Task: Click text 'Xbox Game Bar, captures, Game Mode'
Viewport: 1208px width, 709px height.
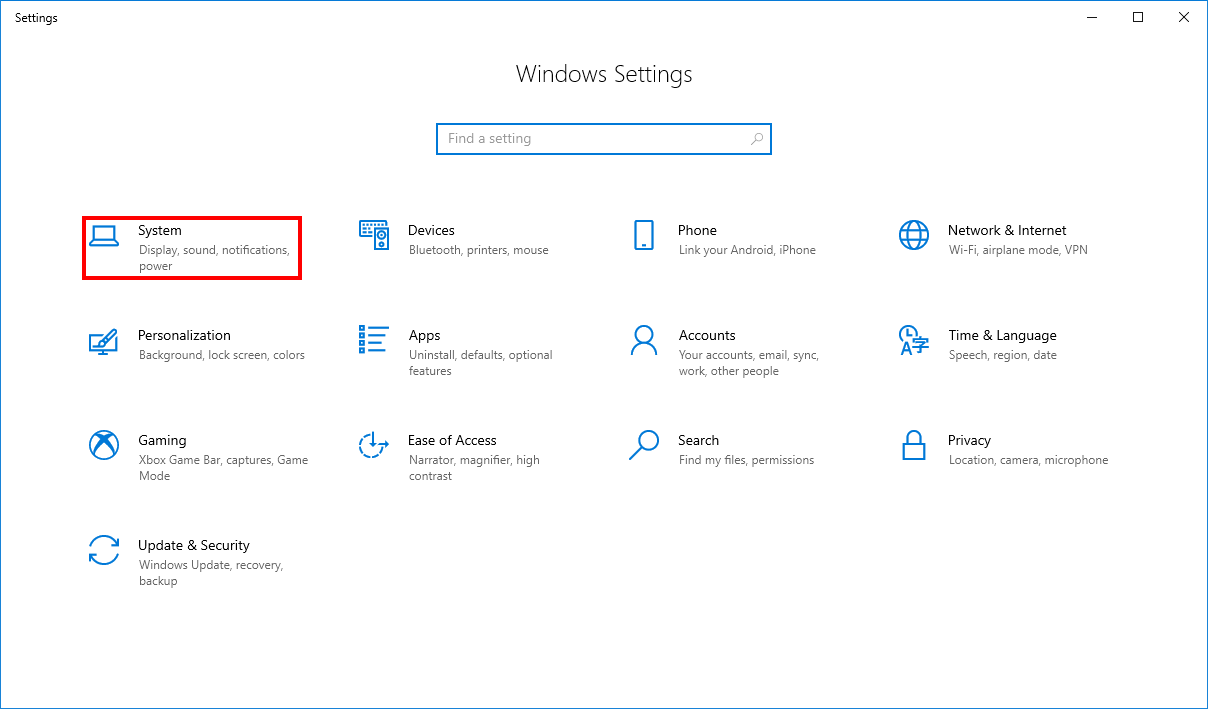Action: coord(224,468)
